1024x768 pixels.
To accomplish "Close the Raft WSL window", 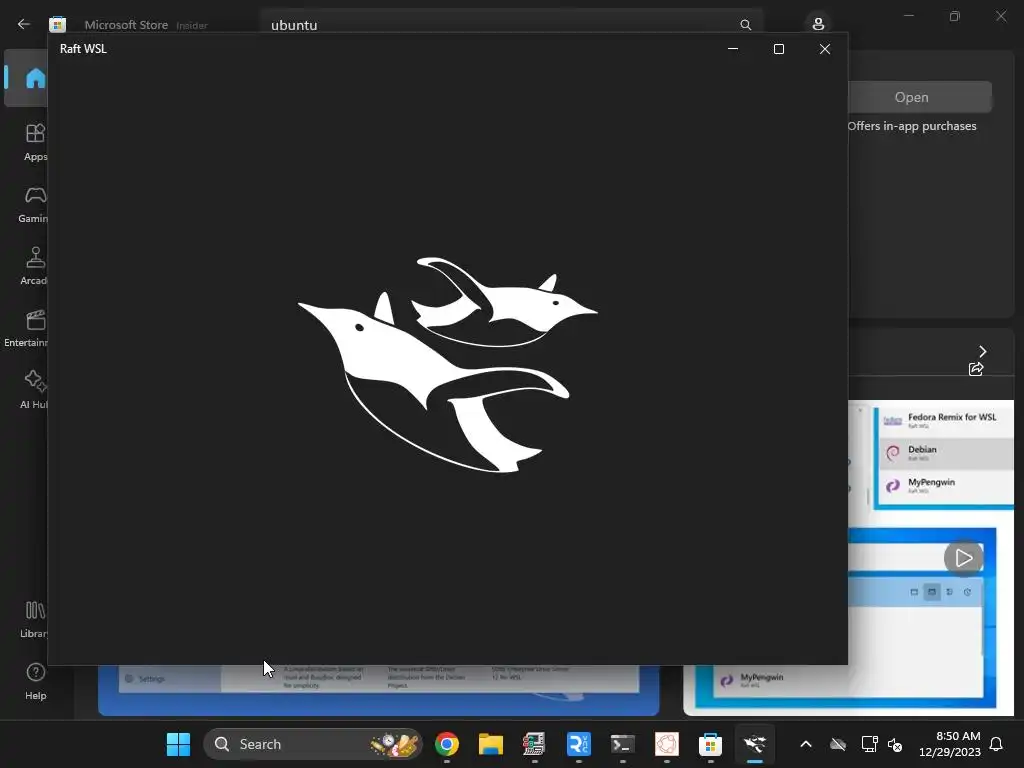I will click(825, 49).
